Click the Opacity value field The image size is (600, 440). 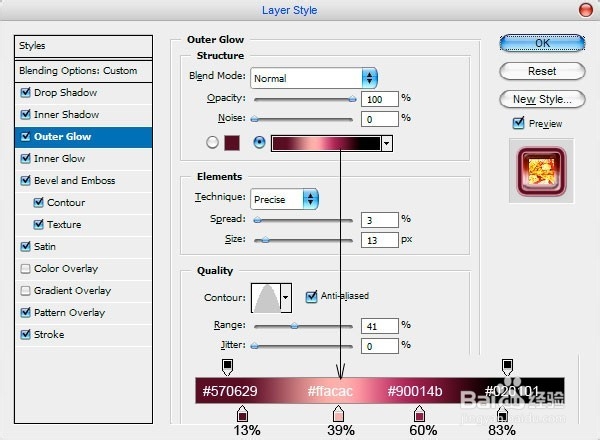click(x=380, y=99)
